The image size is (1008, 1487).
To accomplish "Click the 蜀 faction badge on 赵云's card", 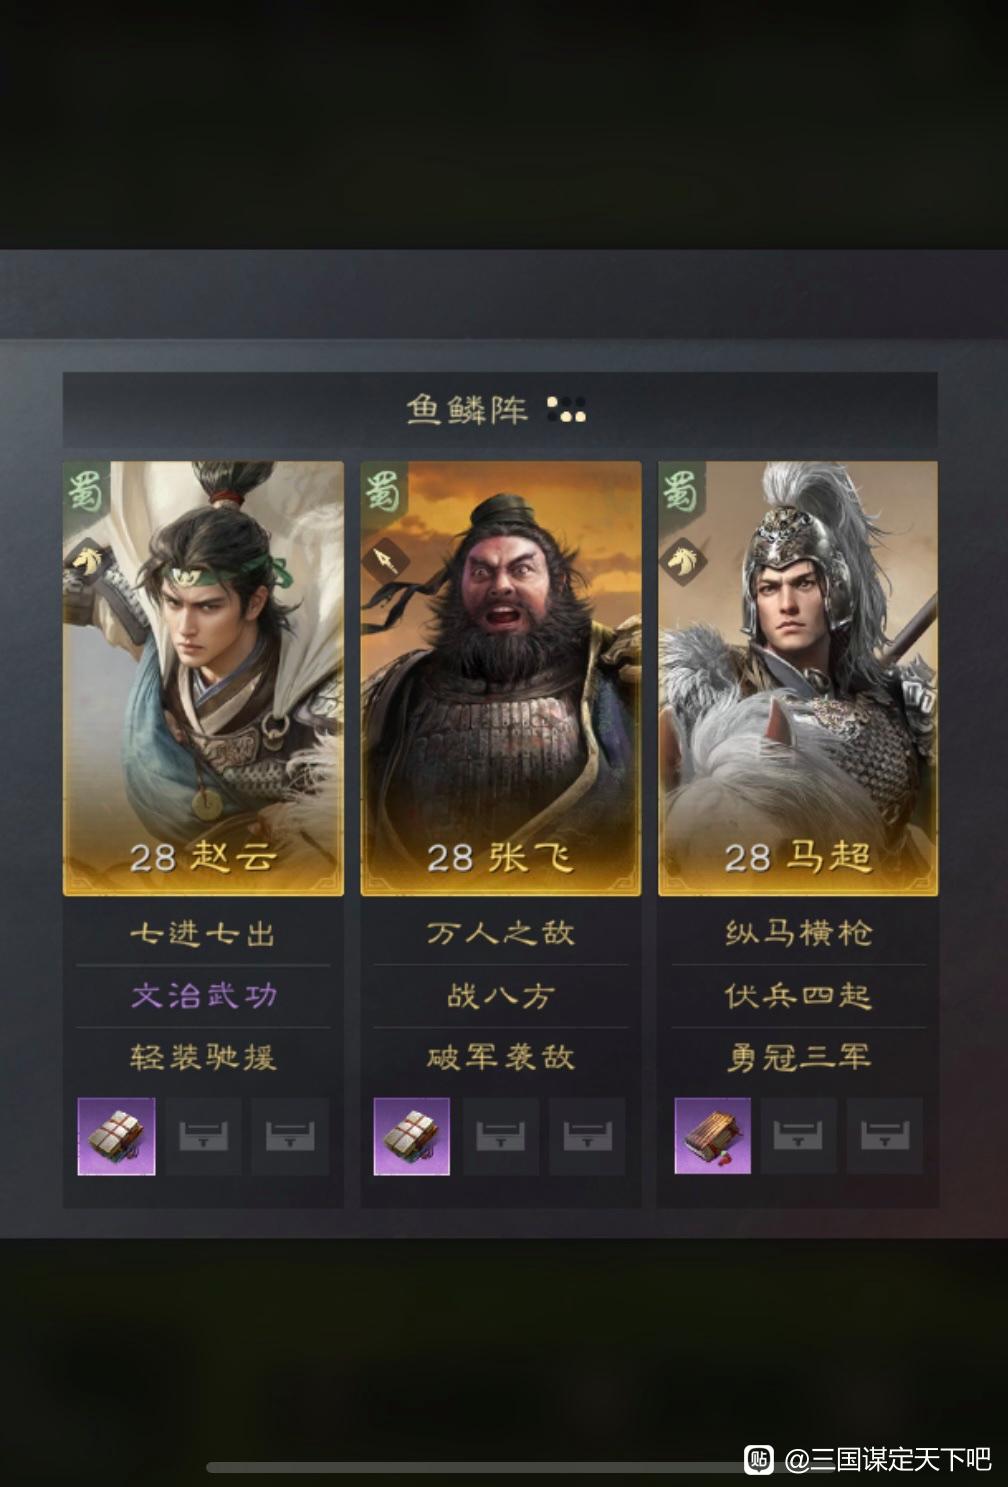I will (85, 491).
